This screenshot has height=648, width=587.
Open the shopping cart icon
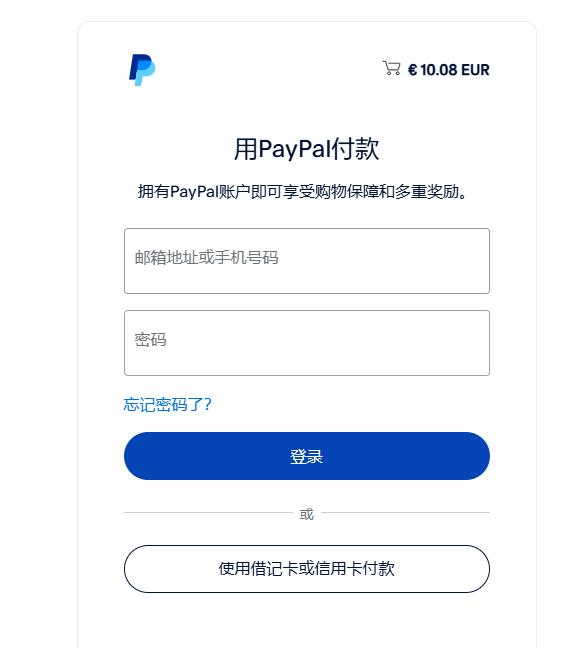click(x=391, y=68)
